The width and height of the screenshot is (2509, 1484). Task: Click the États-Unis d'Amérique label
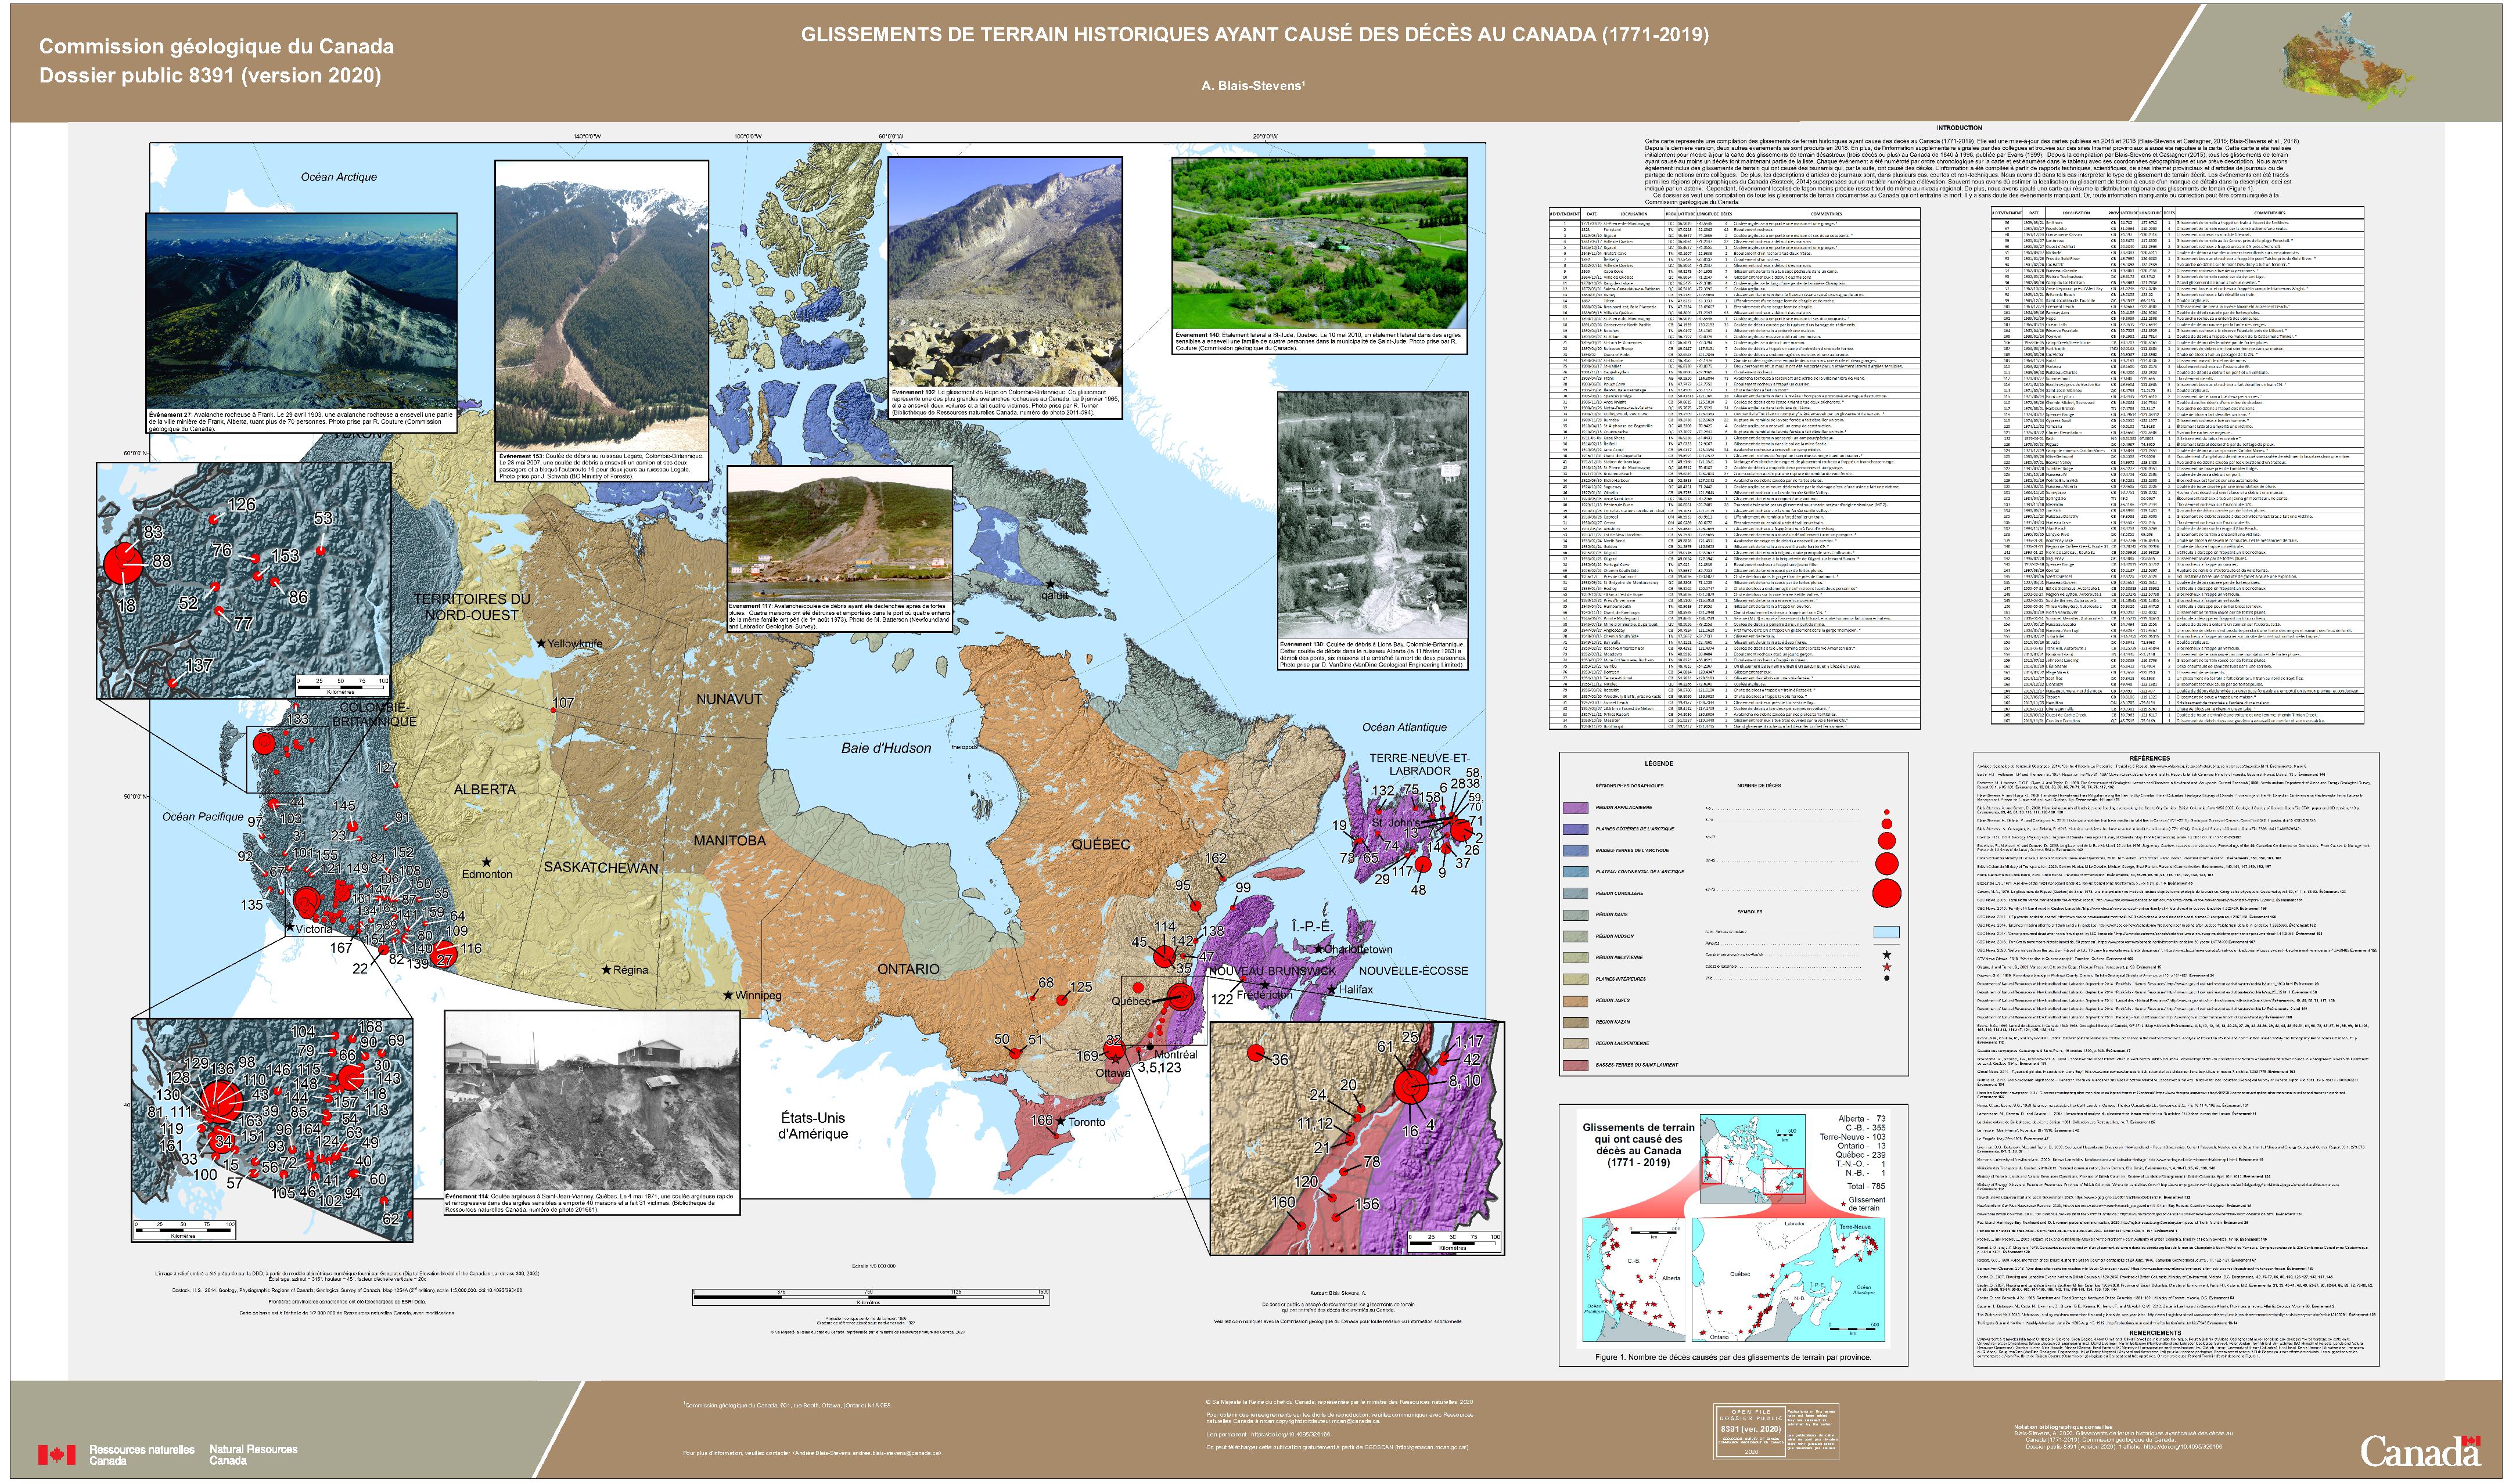coord(813,1126)
